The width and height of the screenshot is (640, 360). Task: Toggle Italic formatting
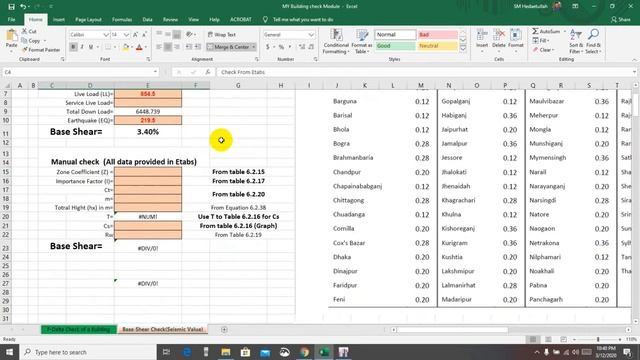[82, 47]
